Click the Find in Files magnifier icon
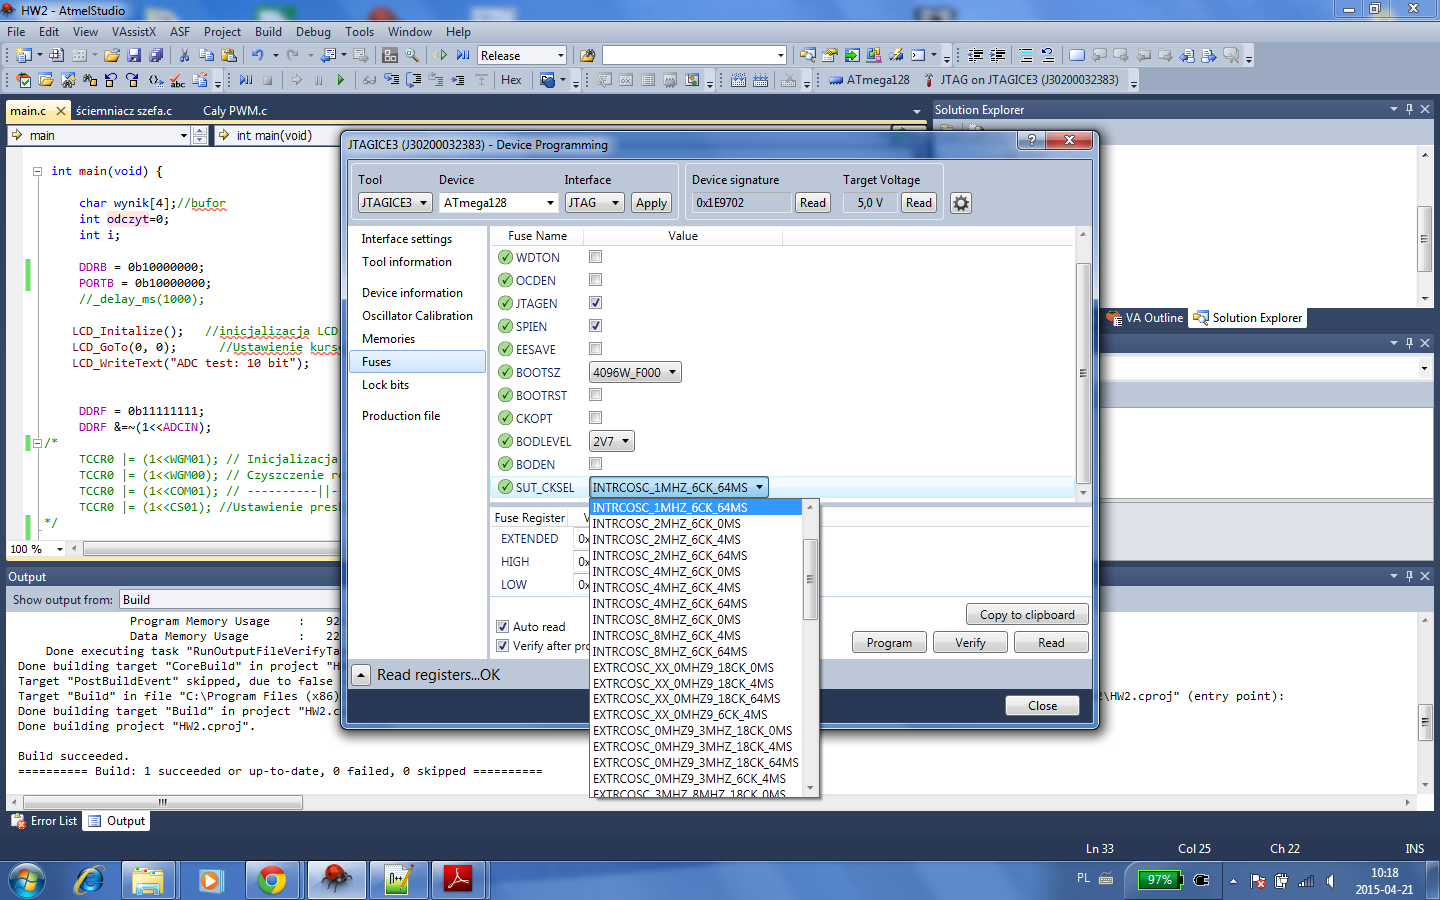1440x900 pixels. (x=412, y=55)
